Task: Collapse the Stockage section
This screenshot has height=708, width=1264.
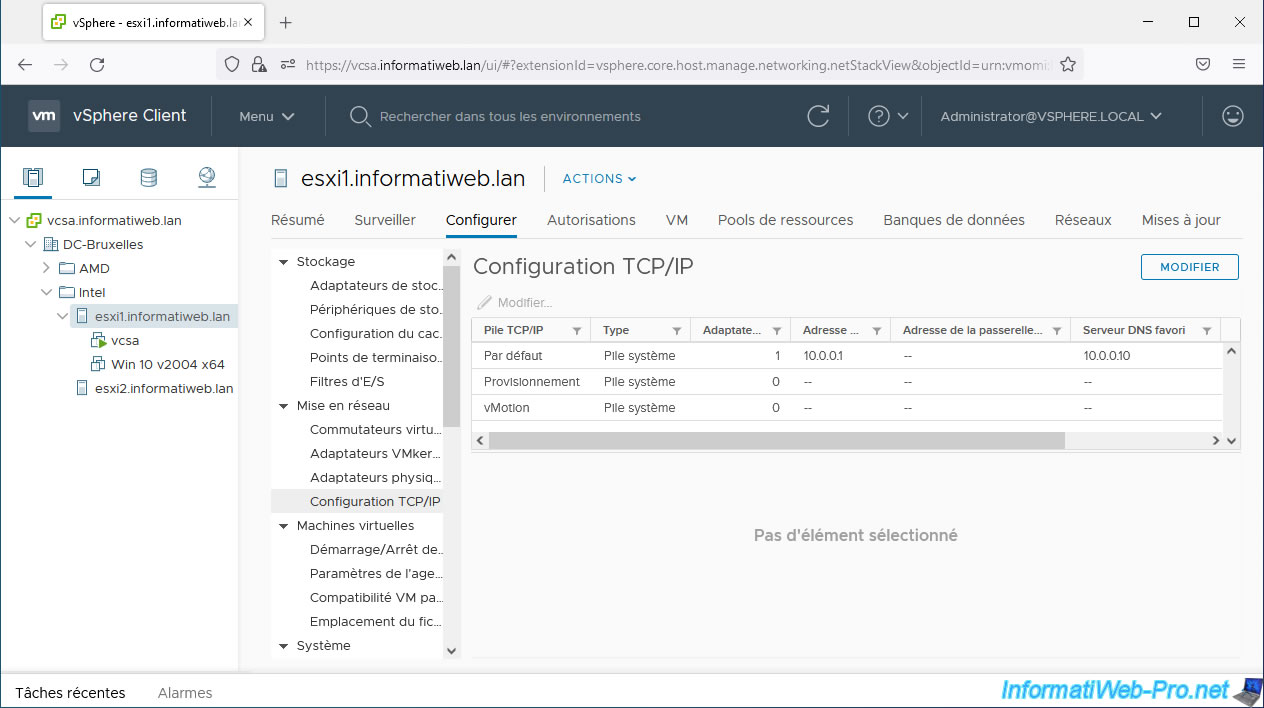Action: [284, 262]
